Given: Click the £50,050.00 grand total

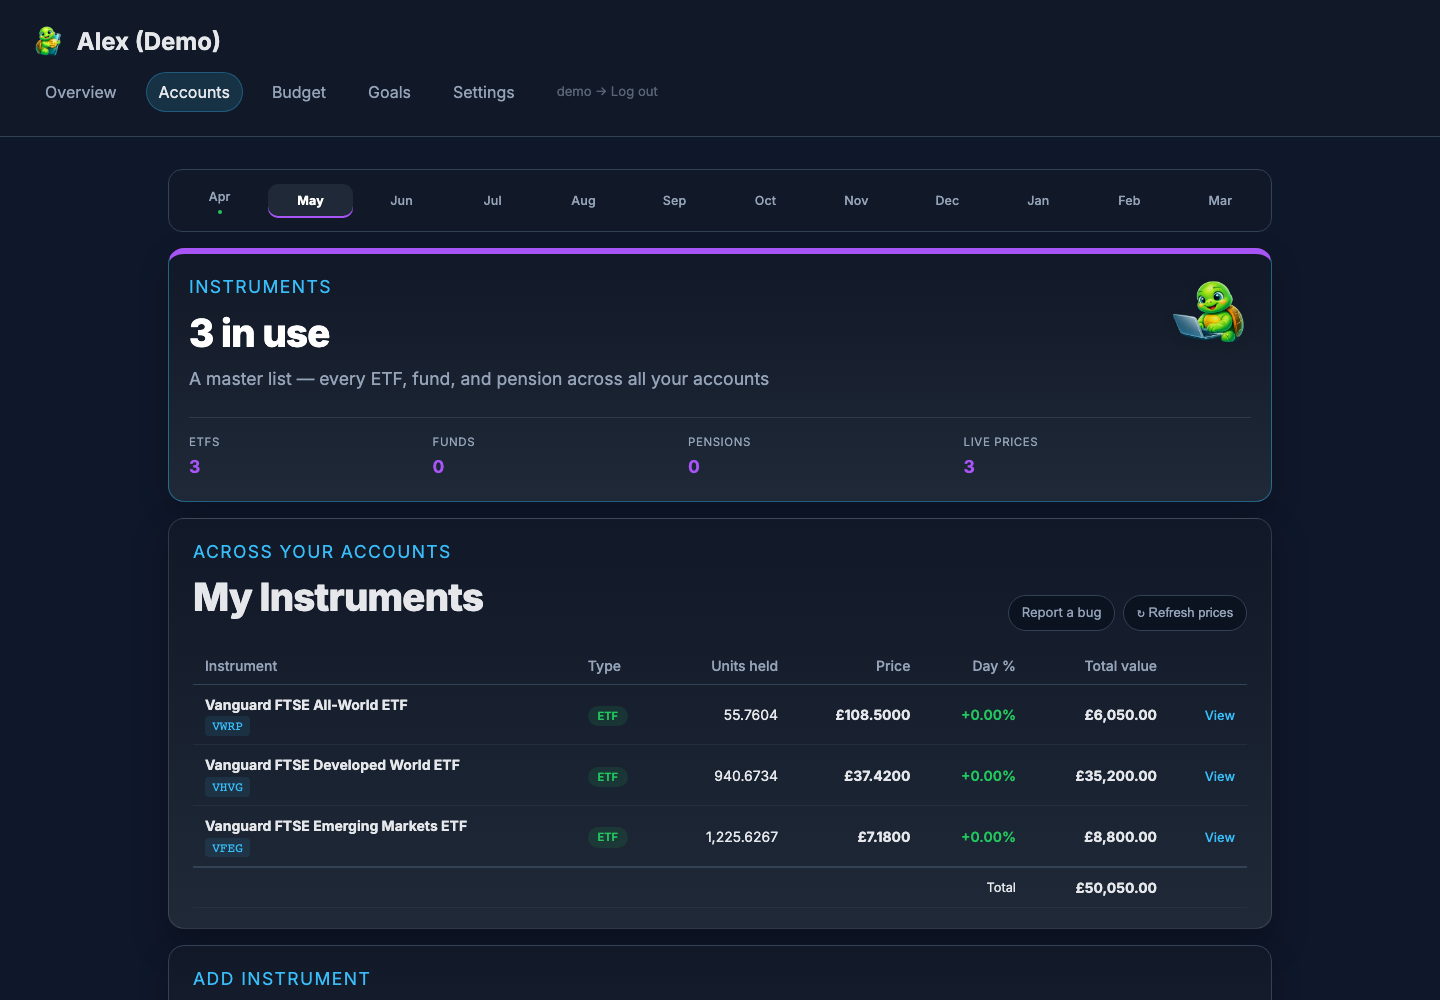Looking at the screenshot, I should click(1116, 888).
